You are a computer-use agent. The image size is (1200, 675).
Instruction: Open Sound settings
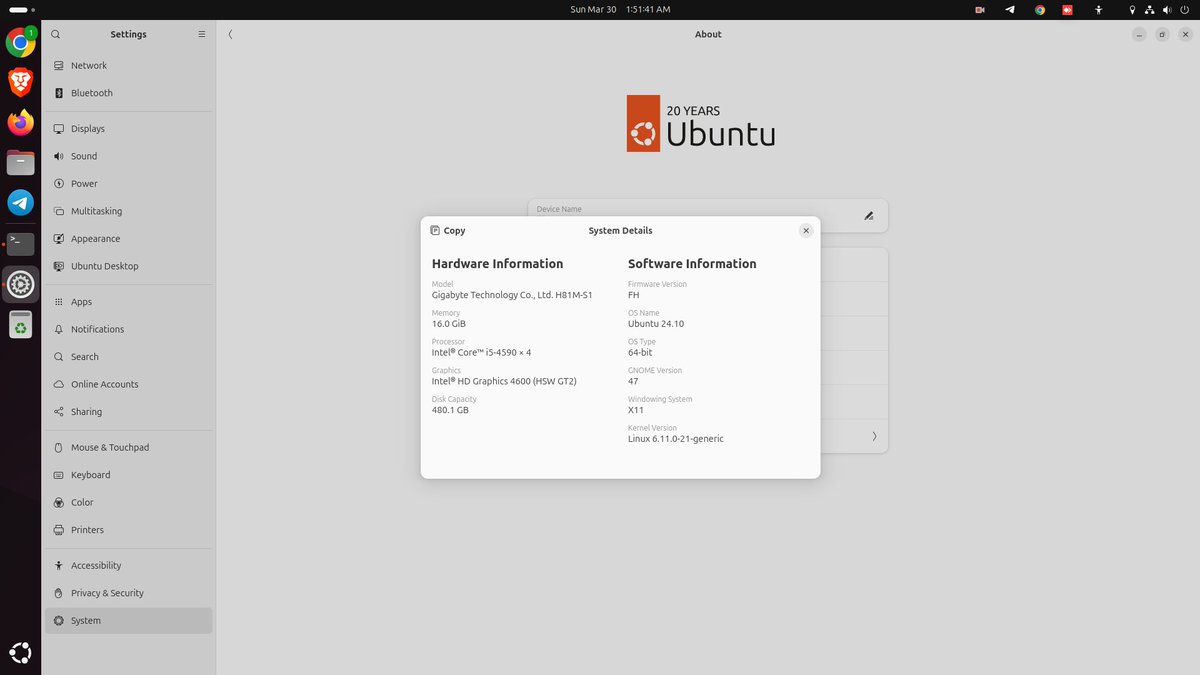click(129, 156)
